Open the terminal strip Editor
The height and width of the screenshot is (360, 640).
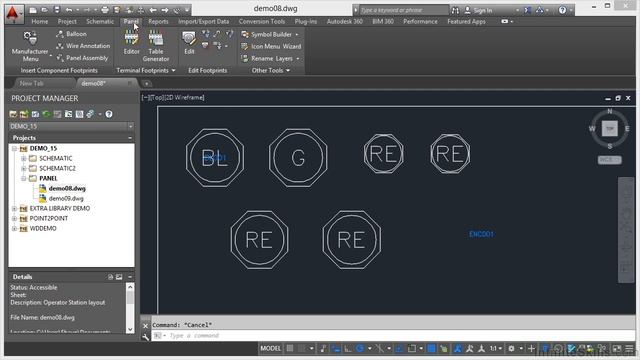click(131, 43)
